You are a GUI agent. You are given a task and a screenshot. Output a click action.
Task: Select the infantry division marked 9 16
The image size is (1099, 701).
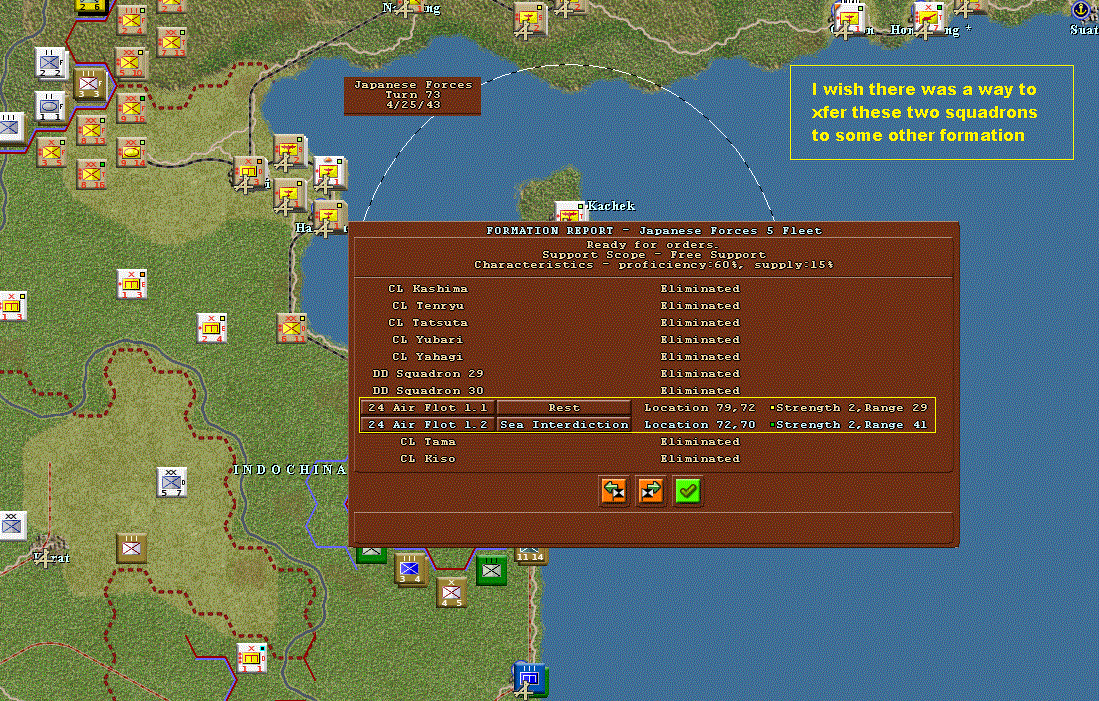130,108
